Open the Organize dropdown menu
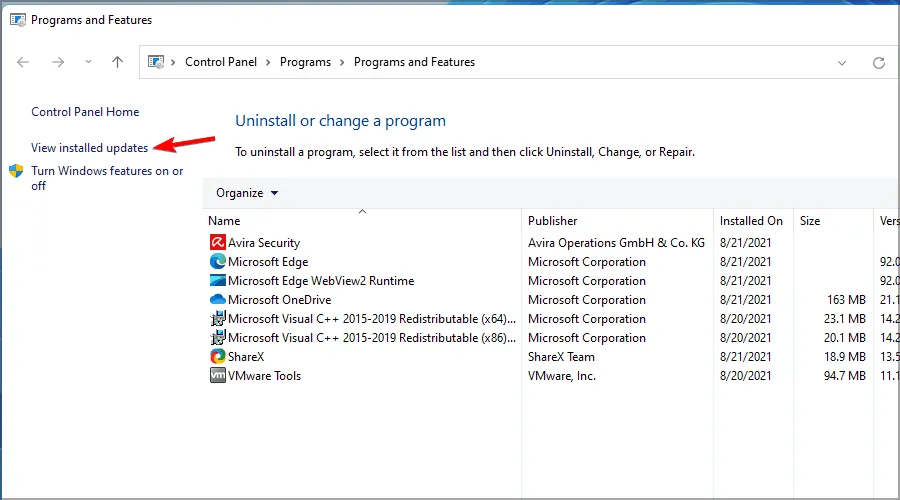Viewport: 900px width, 500px height. pyautogui.click(x=247, y=193)
